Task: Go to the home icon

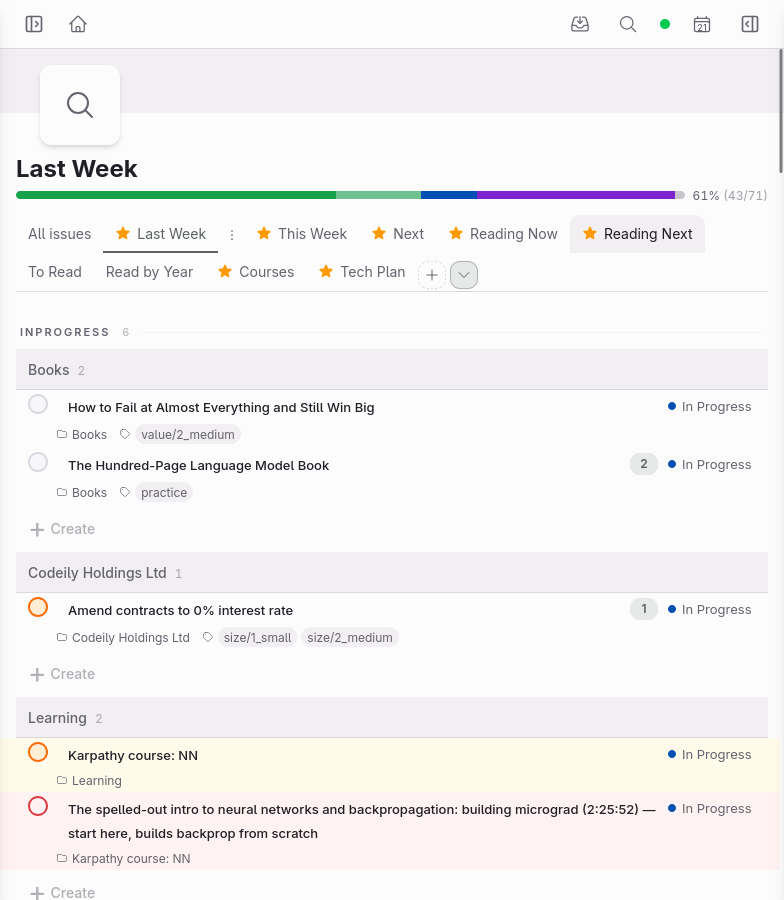Action: [x=78, y=24]
